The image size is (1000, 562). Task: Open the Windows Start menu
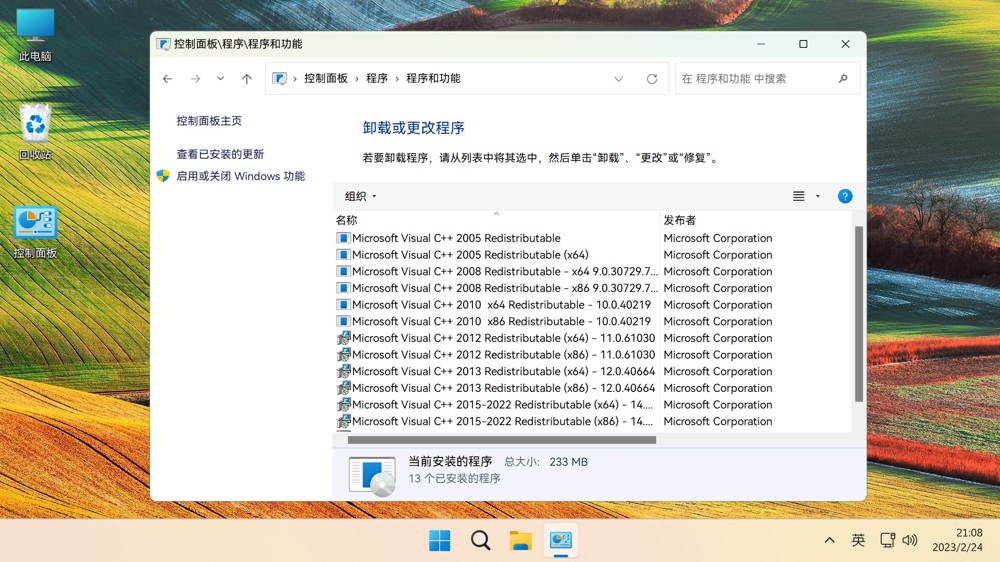click(x=439, y=541)
